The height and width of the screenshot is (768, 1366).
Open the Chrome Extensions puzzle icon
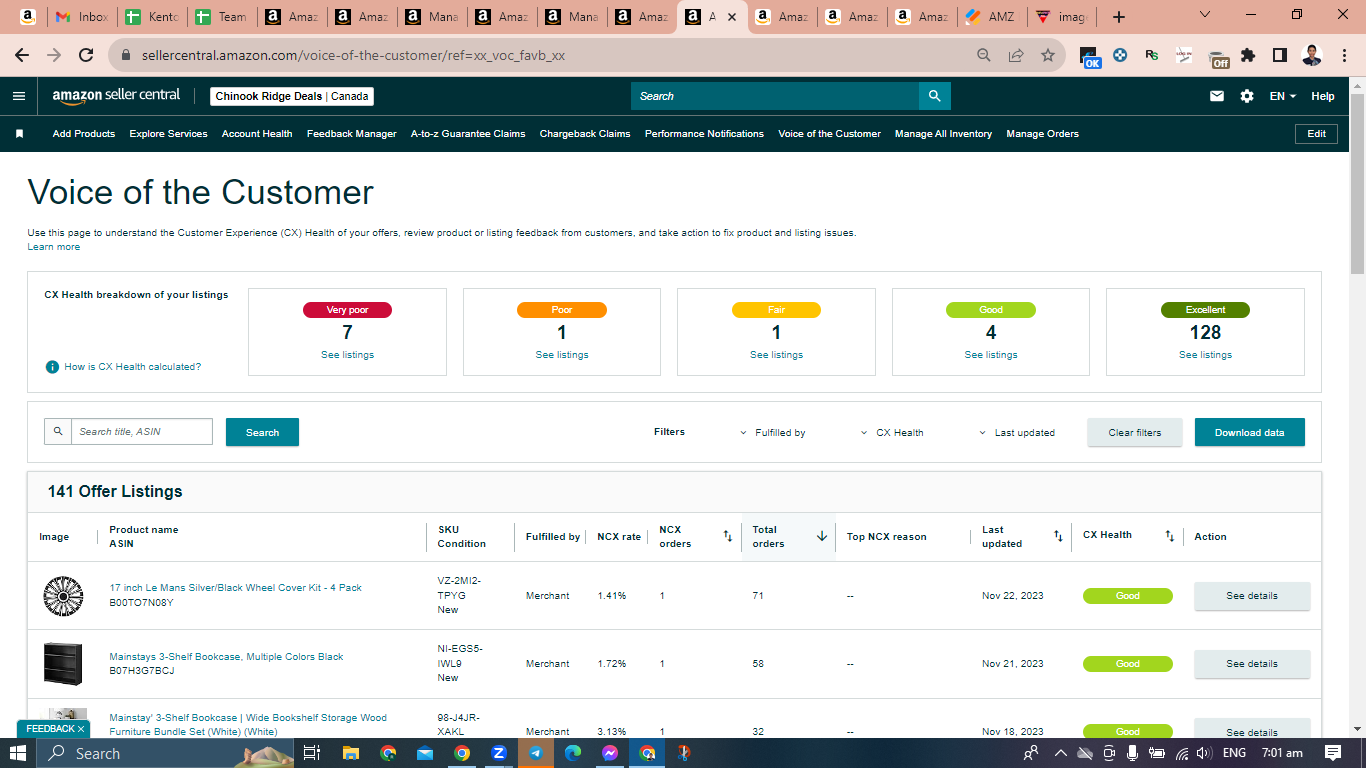(x=1248, y=56)
